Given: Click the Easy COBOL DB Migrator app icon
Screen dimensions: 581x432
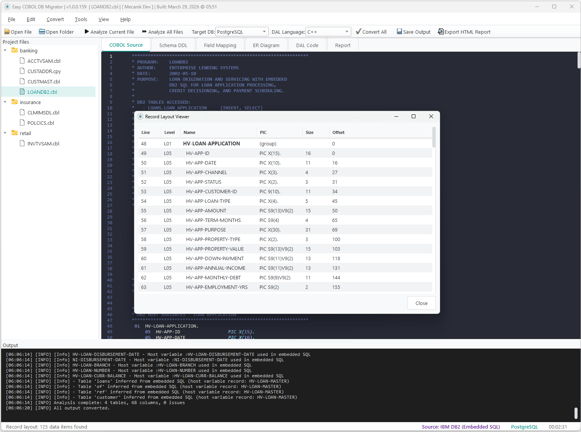Looking at the screenshot, I should click(7, 7).
